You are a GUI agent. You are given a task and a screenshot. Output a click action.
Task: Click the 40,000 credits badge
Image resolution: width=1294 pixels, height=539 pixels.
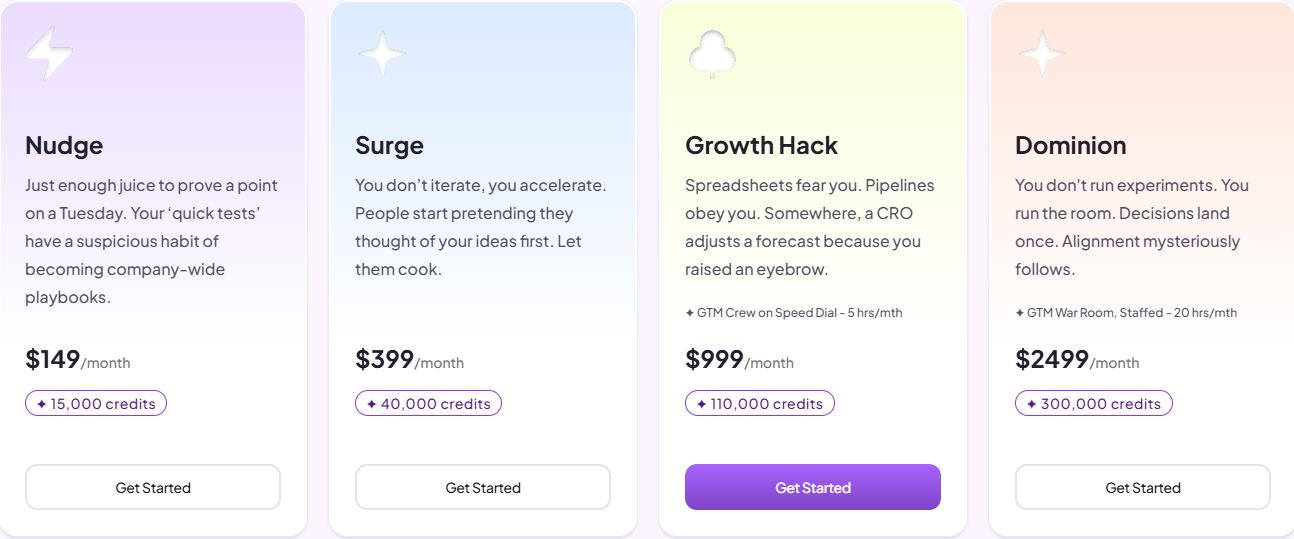428,403
